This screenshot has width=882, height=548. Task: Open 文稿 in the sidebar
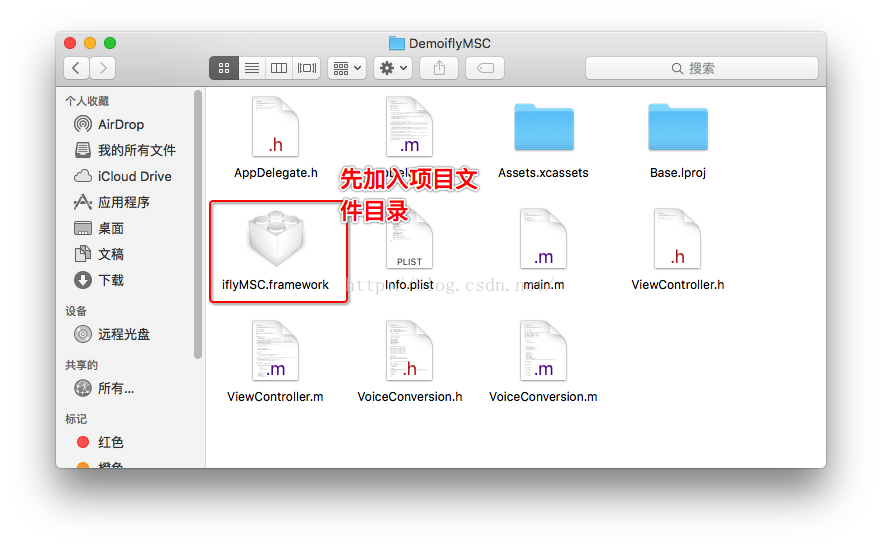click(99, 254)
